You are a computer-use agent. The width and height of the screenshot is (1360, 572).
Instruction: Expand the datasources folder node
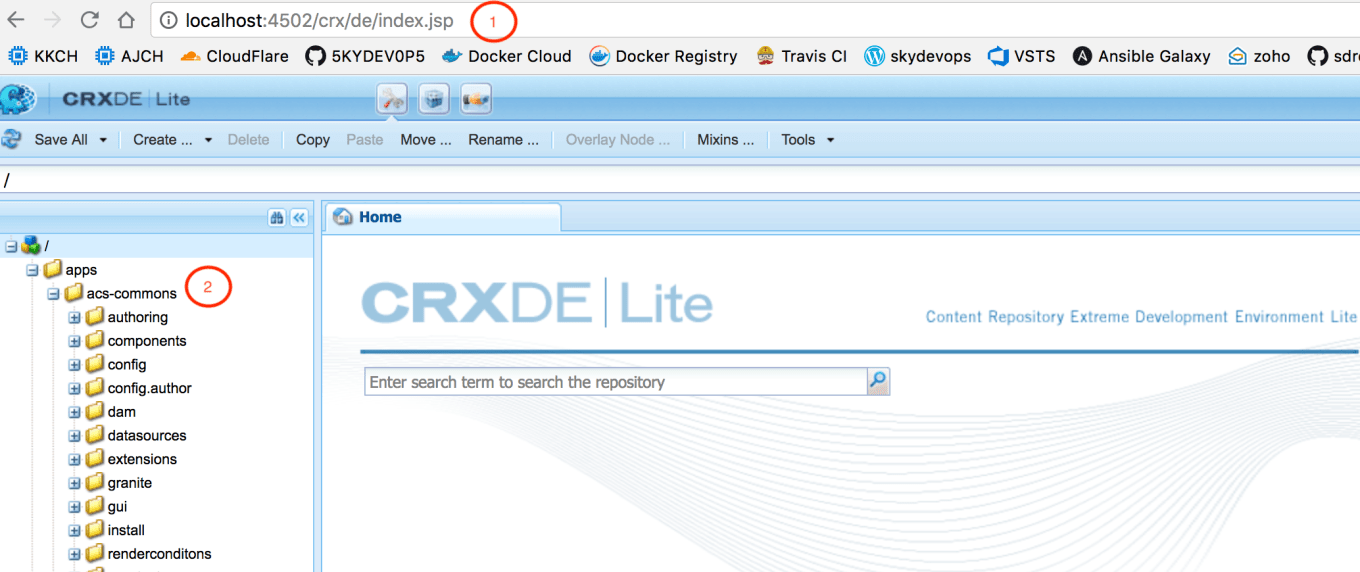point(74,436)
